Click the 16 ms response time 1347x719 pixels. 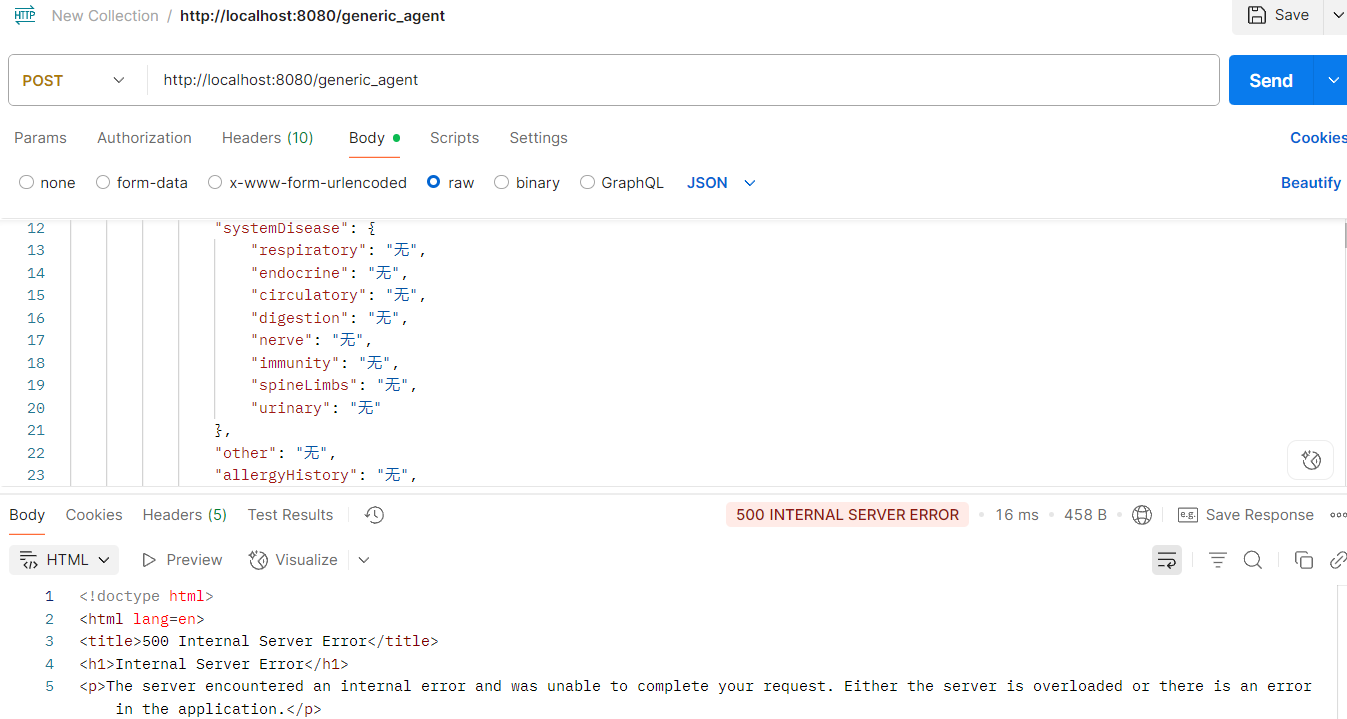pyautogui.click(x=1017, y=515)
